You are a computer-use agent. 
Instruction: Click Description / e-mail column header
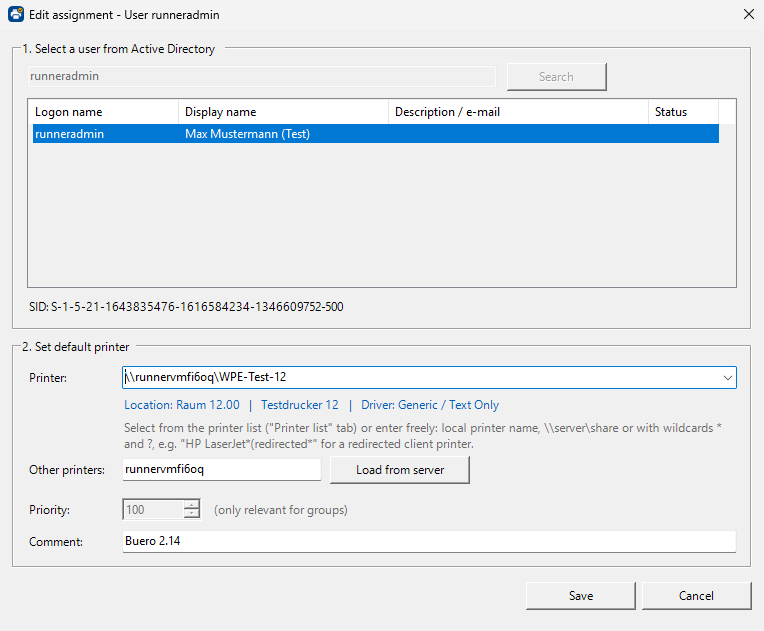pyautogui.click(x=518, y=112)
